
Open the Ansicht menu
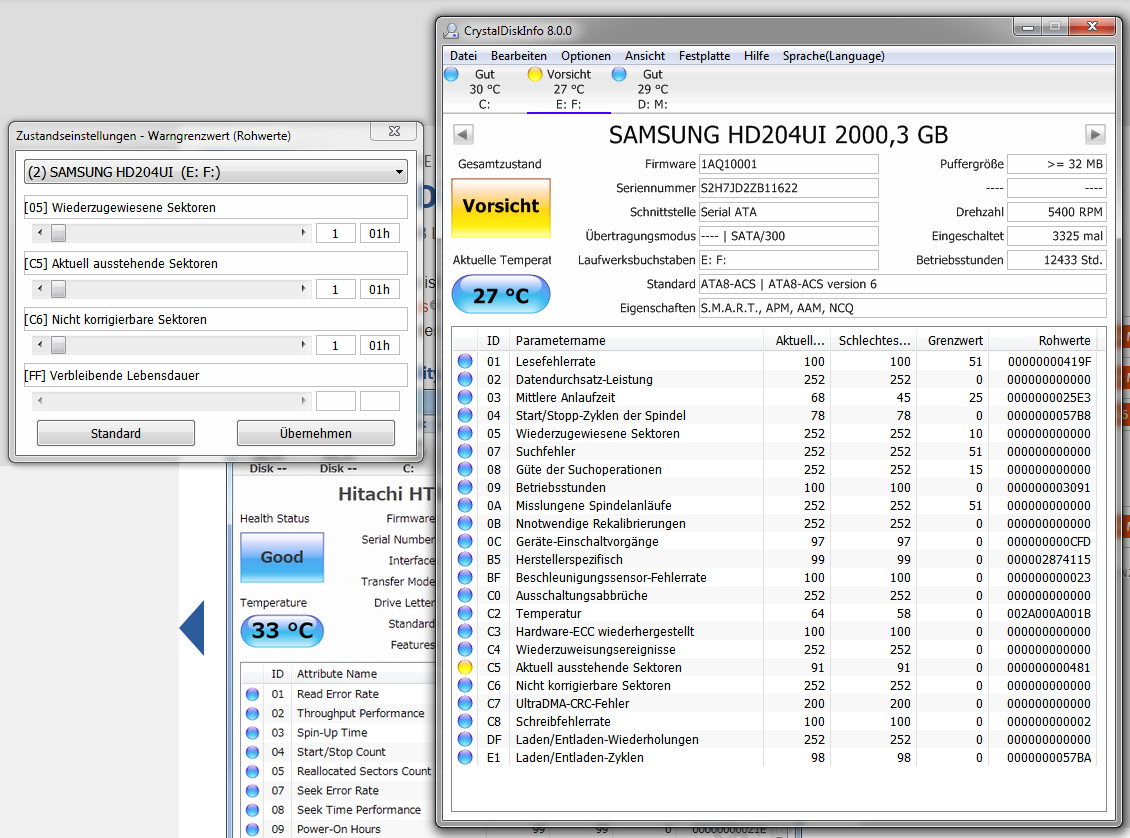[645, 55]
